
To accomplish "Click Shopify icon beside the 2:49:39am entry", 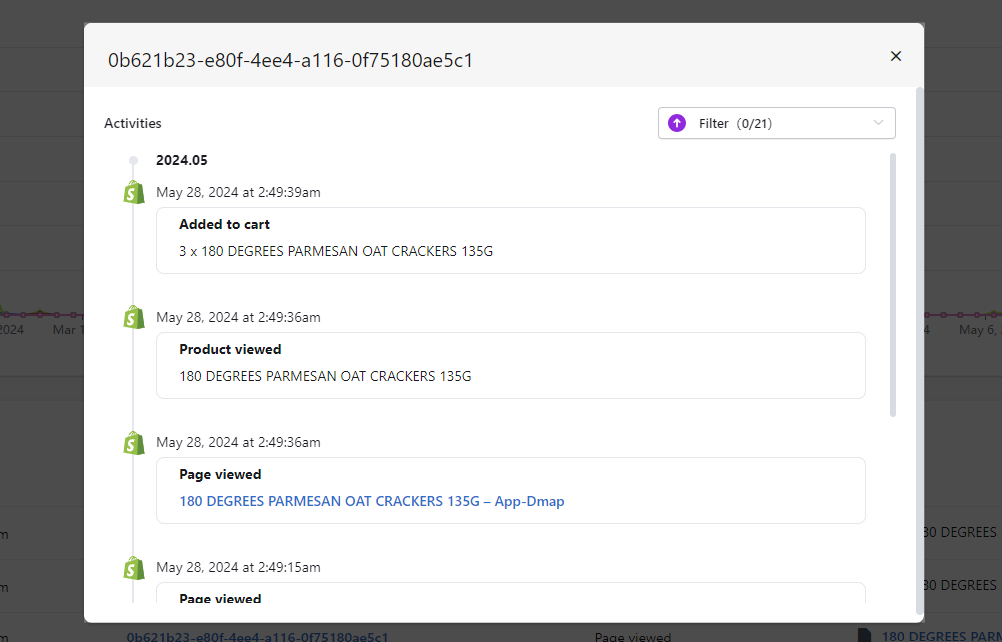I will [x=134, y=192].
